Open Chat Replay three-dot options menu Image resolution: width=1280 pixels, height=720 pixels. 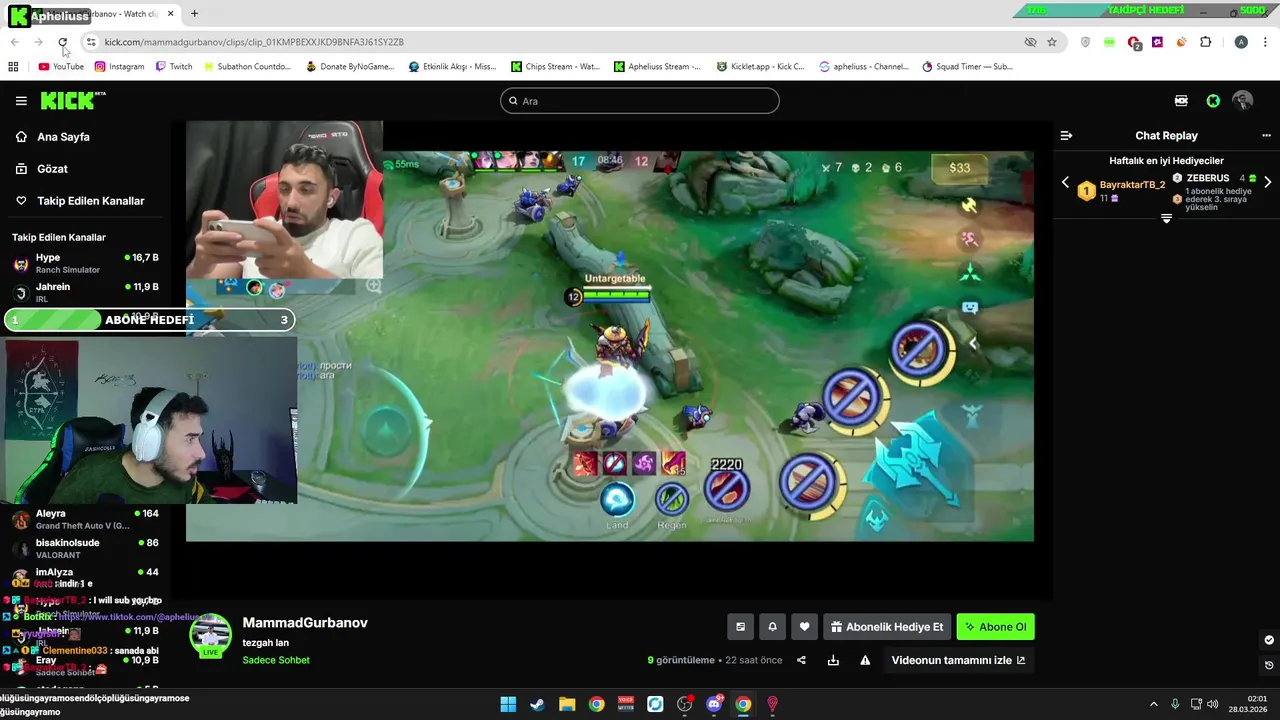pyautogui.click(x=1266, y=135)
